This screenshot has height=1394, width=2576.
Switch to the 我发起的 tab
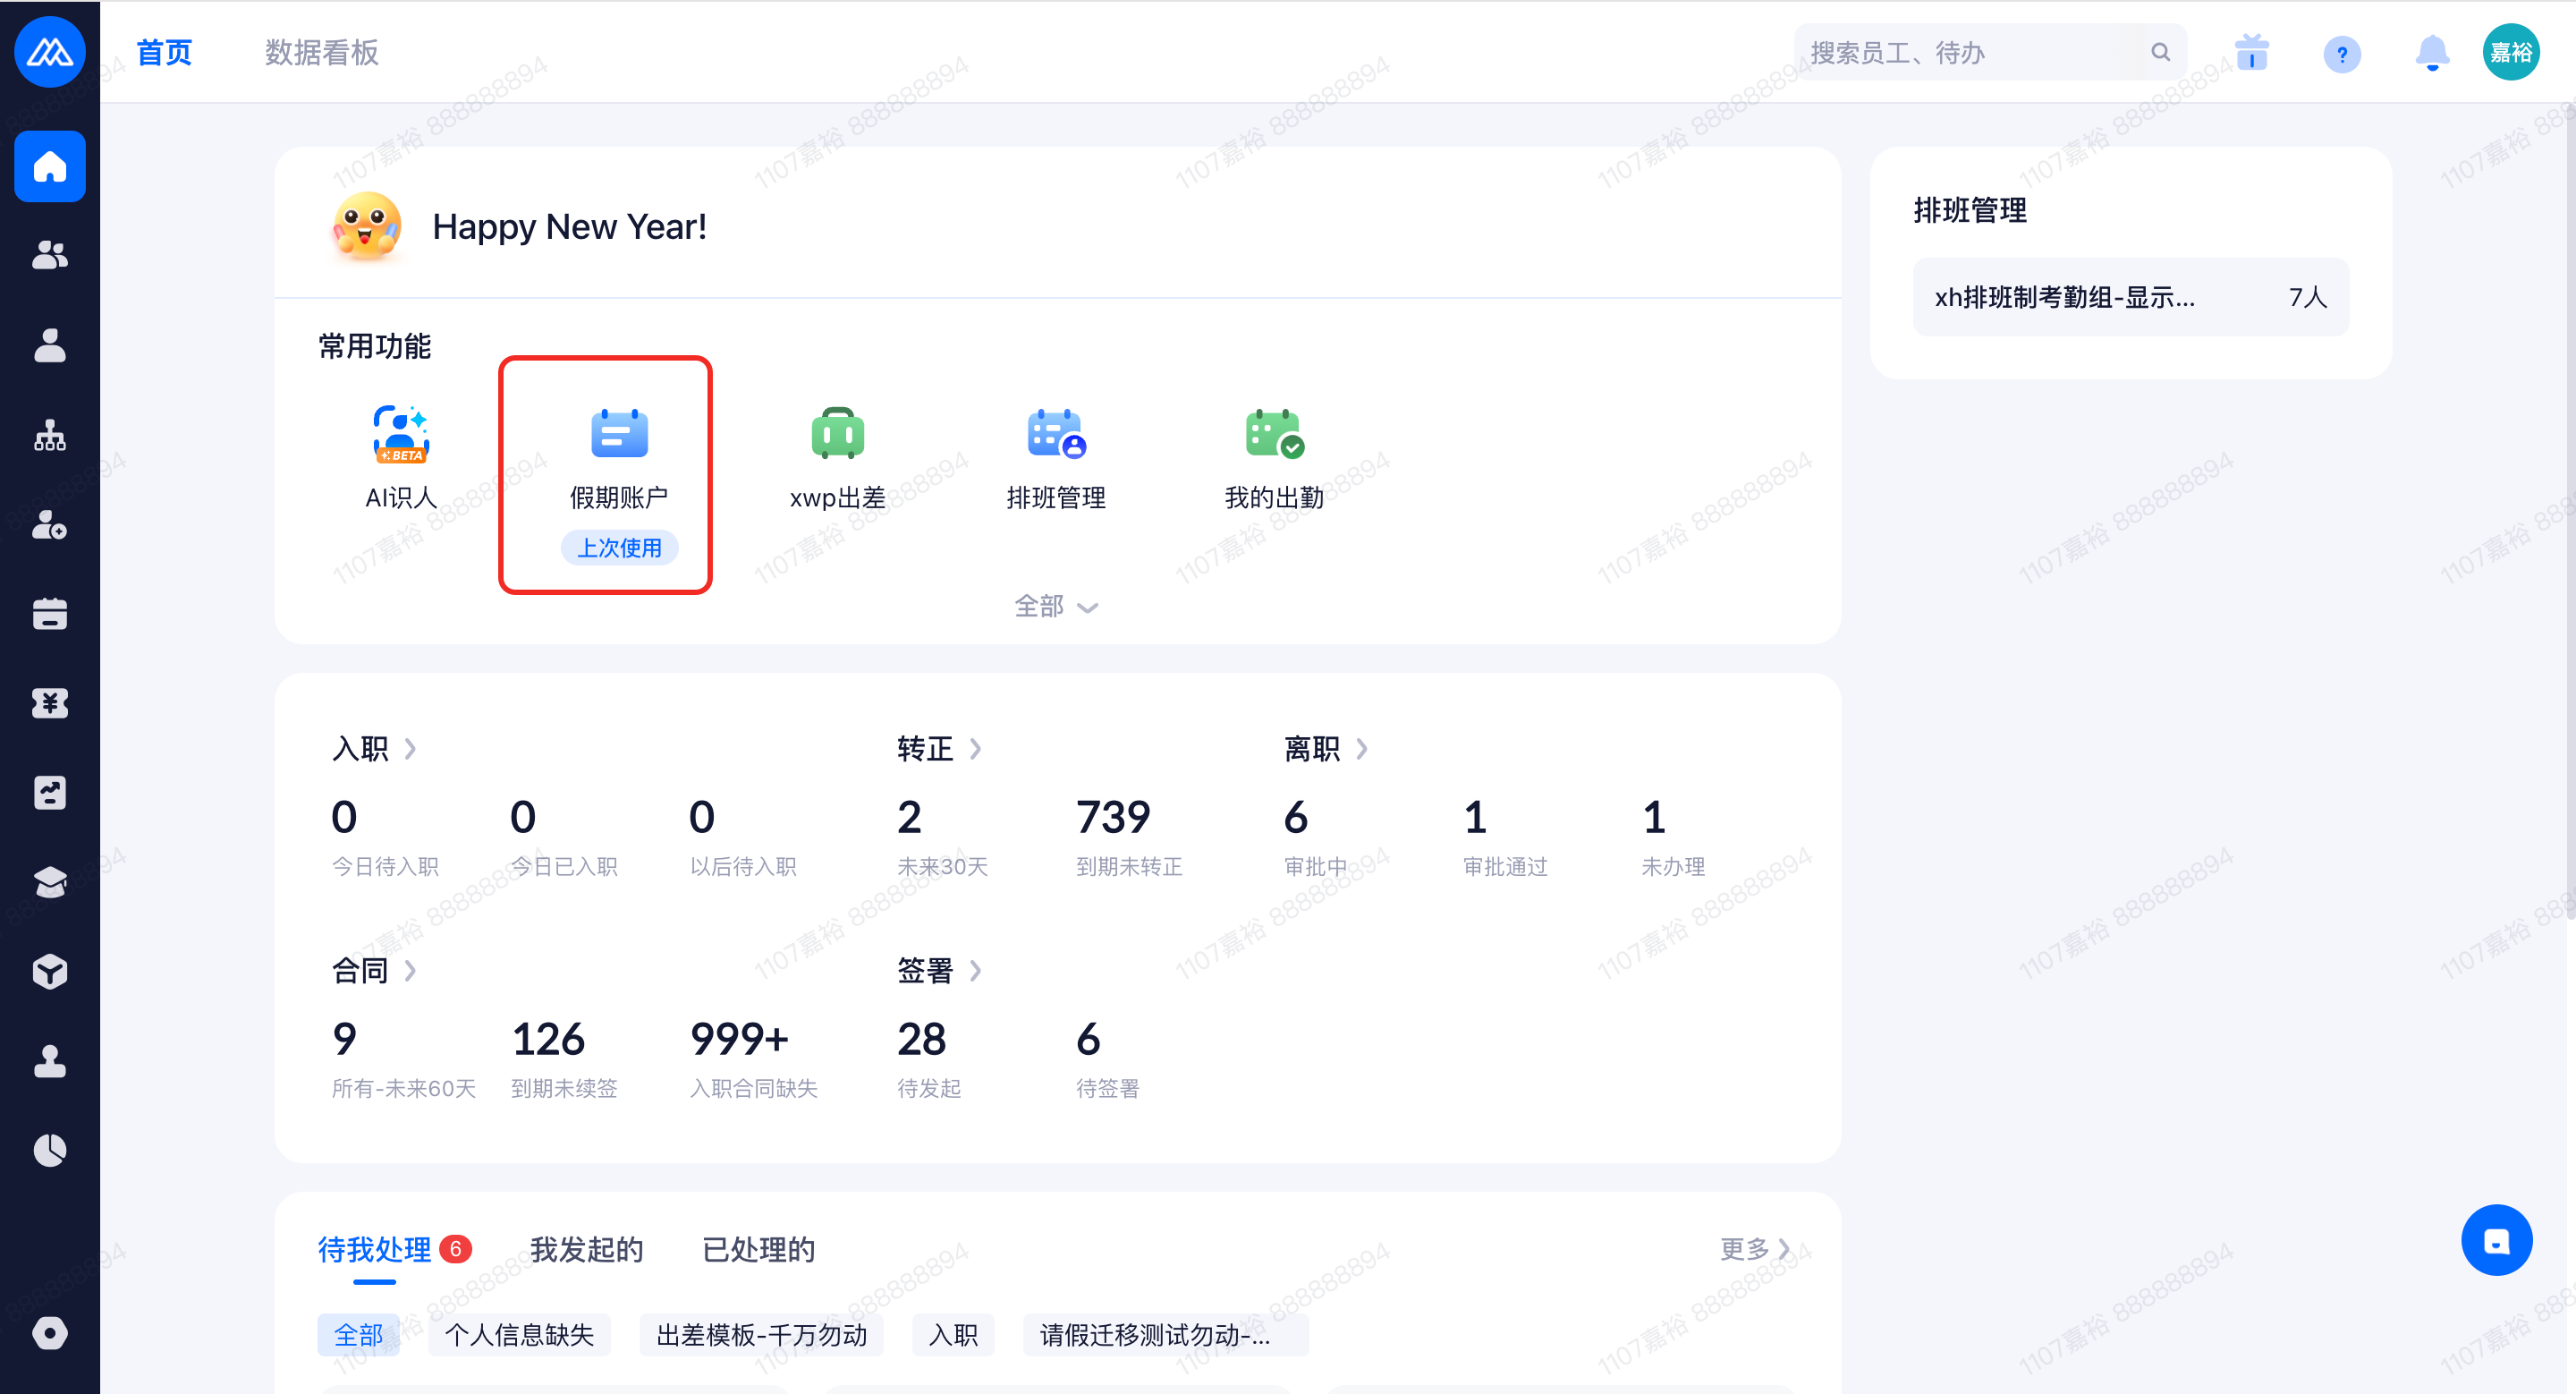click(586, 1250)
